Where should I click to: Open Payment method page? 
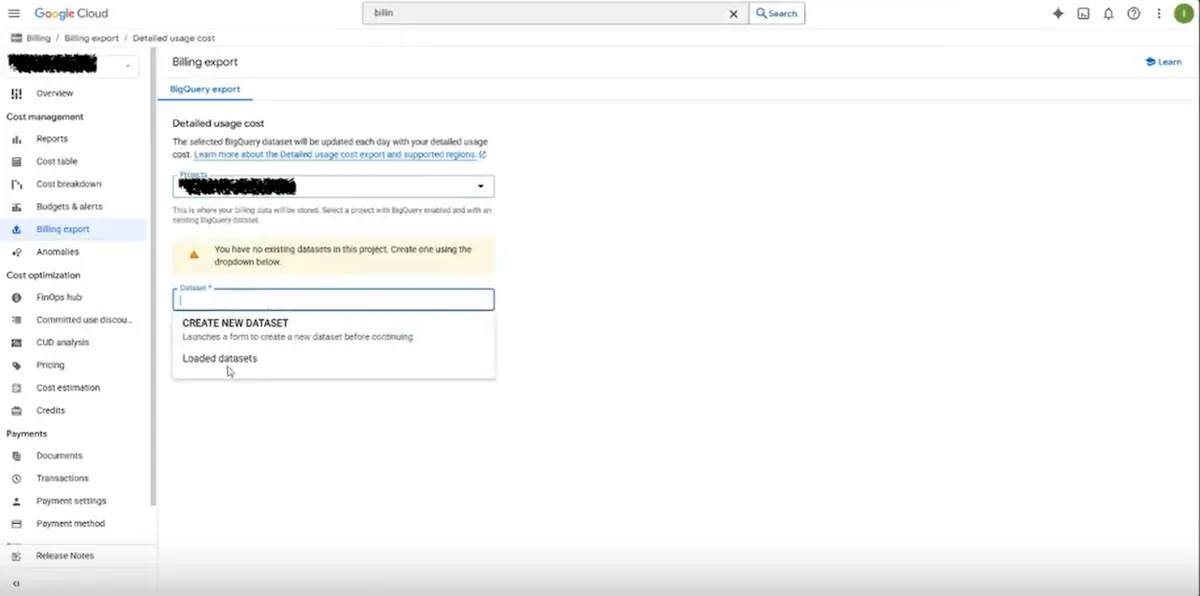pyautogui.click(x=70, y=524)
